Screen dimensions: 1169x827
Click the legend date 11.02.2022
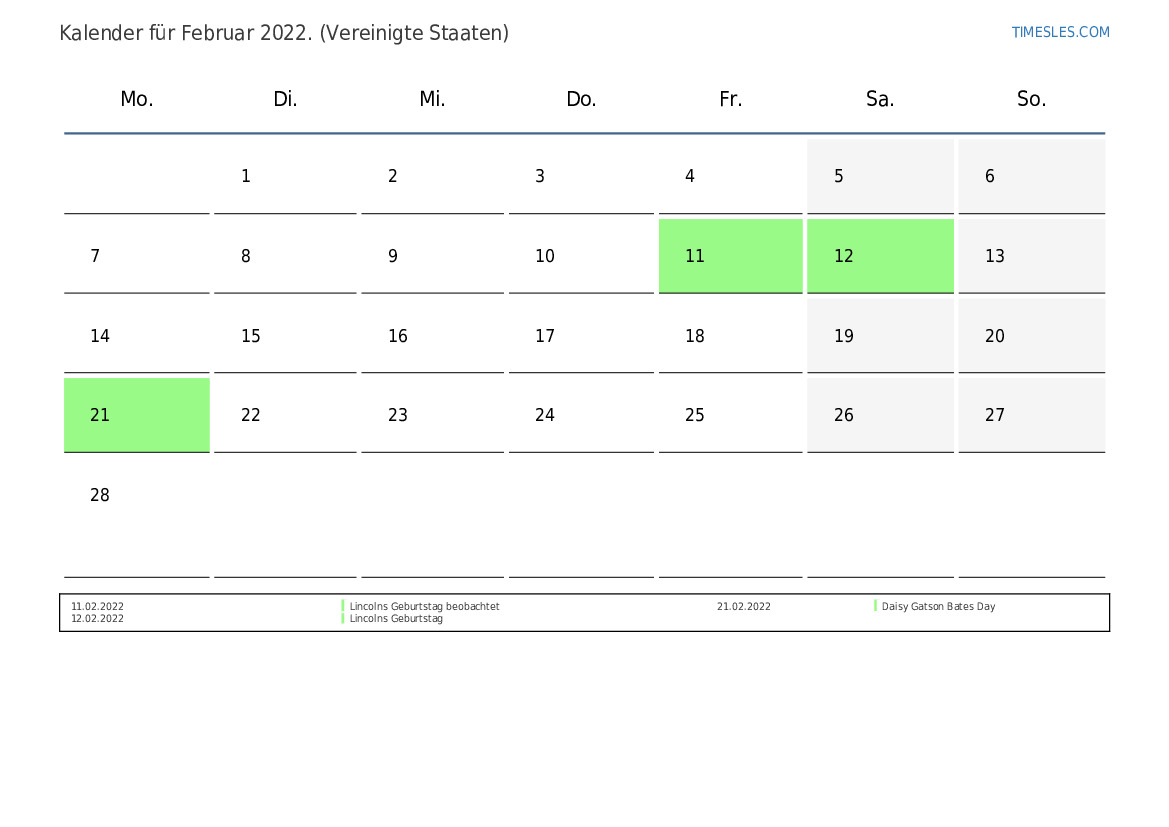click(x=98, y=606)
